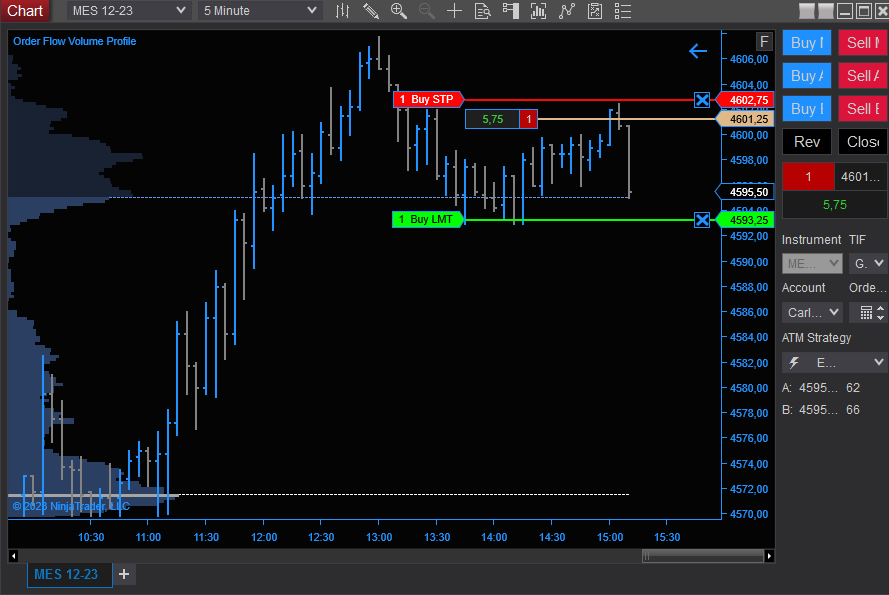The image size is (889, 595).
Task: Click the Buy Ask button
Action: (807, 75)
